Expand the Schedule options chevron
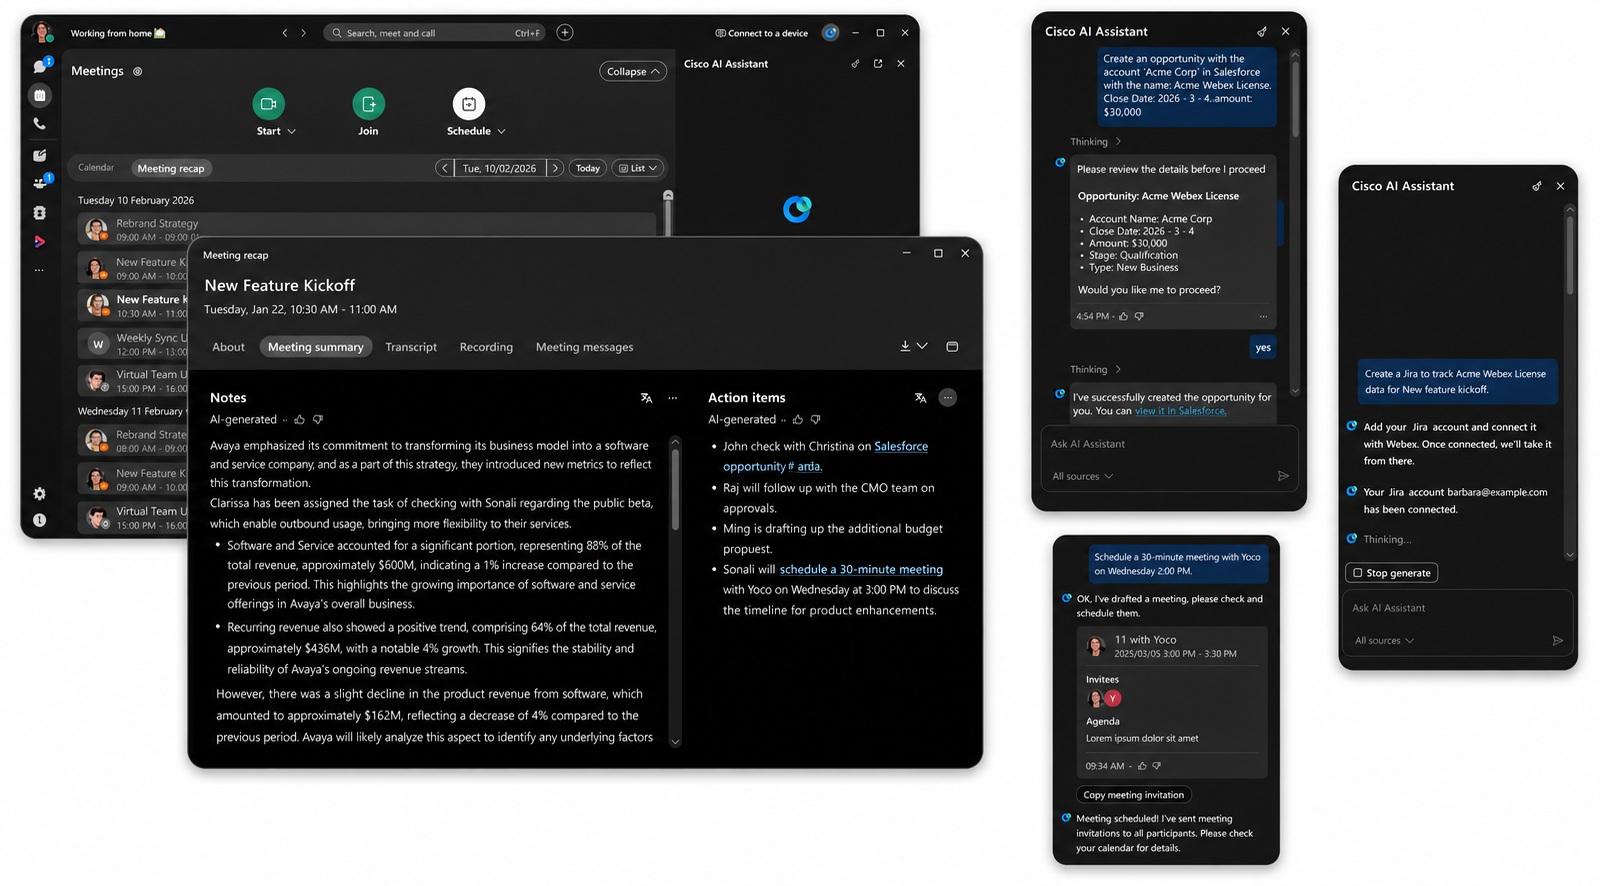Screen dimensions: 1600x886 tap(502, 131)
